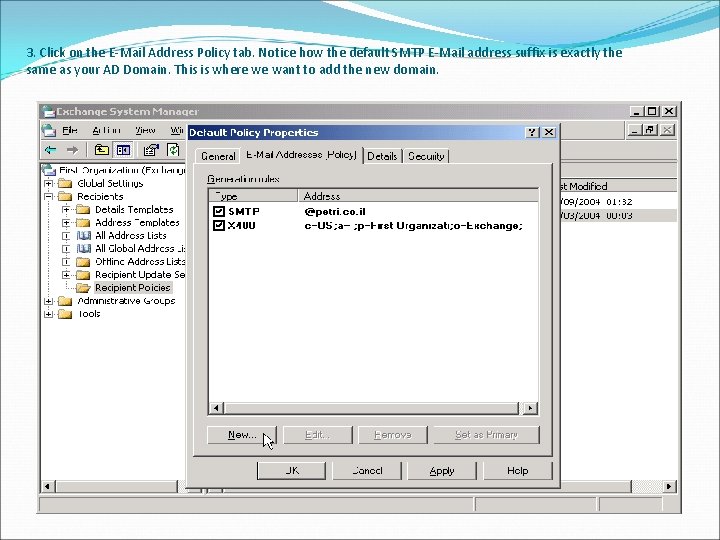
Task: Click the Global Settings folder icon
Action: pos(65,183)
